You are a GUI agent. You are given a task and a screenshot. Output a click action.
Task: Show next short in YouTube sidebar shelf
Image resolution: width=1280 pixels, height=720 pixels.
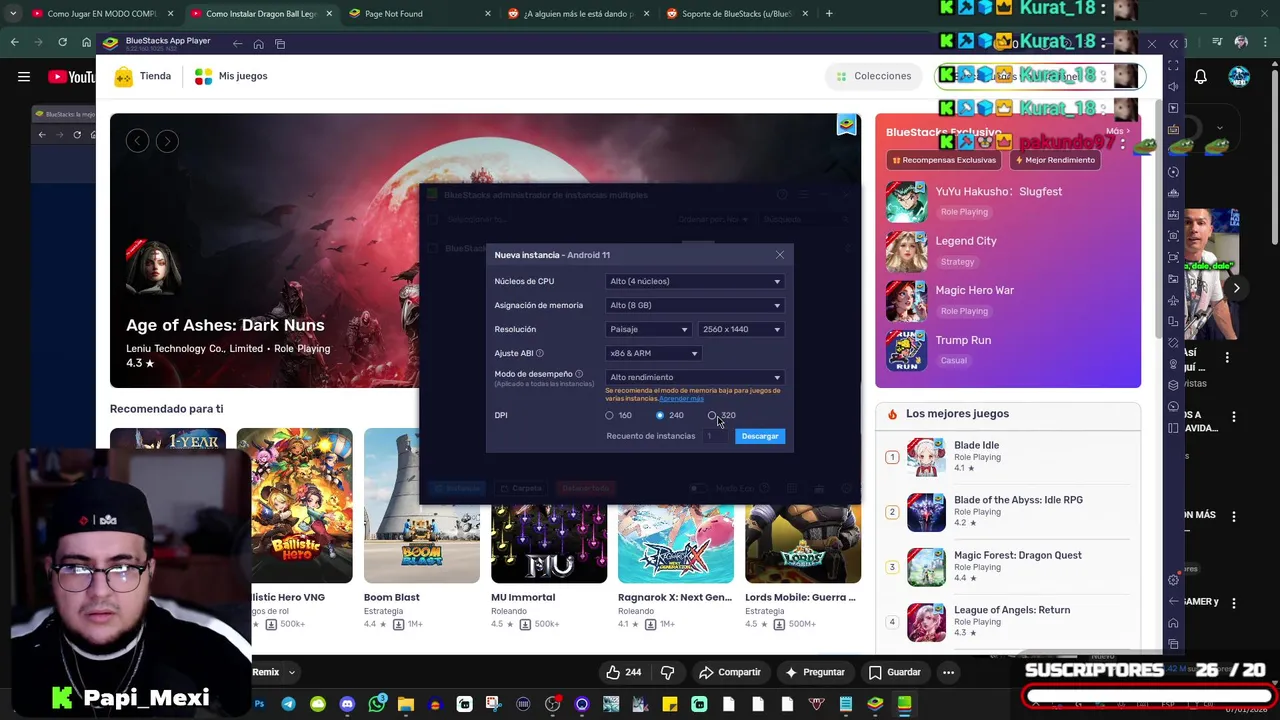[x=1236, y=288]
